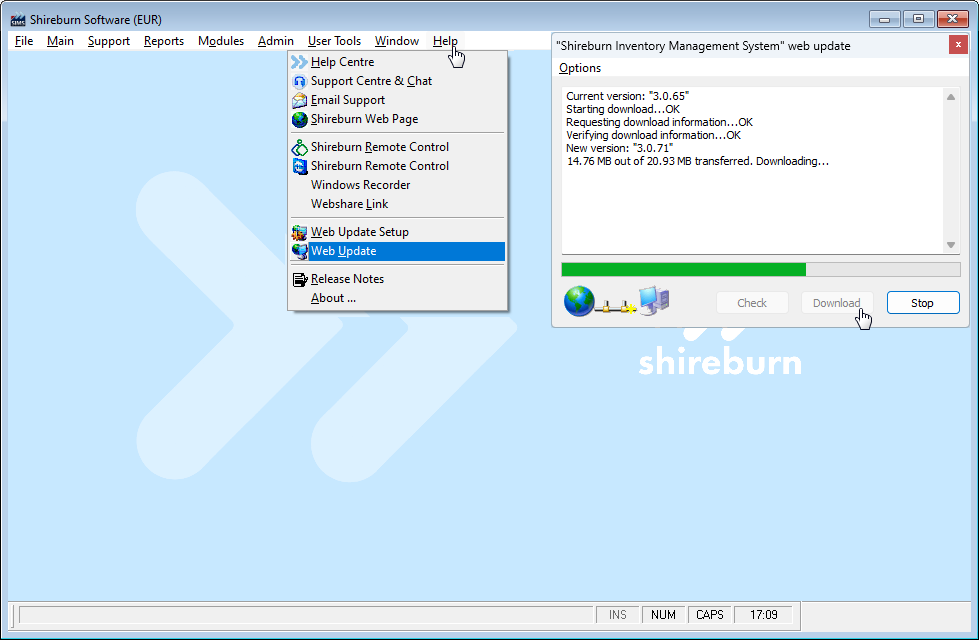
Task: Choose the About ... menu entry
Action: click(x=398, y=298)
